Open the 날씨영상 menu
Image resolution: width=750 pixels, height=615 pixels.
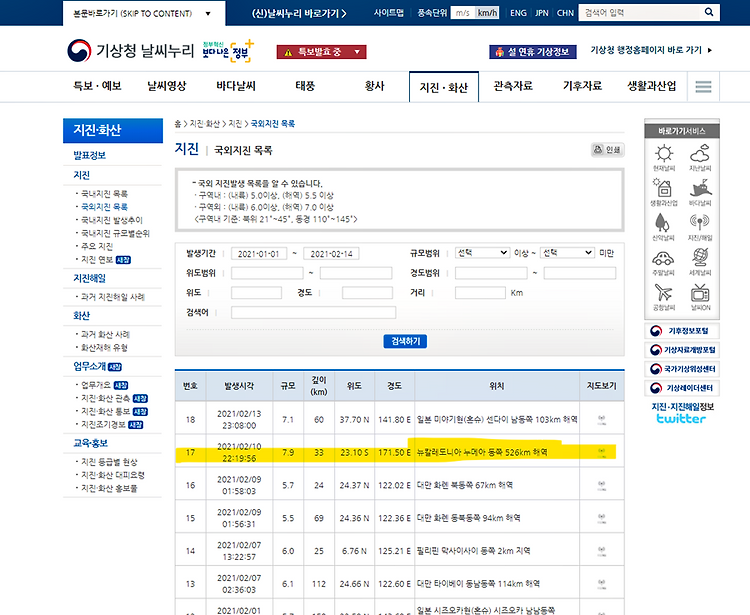[x=166, y=86]
